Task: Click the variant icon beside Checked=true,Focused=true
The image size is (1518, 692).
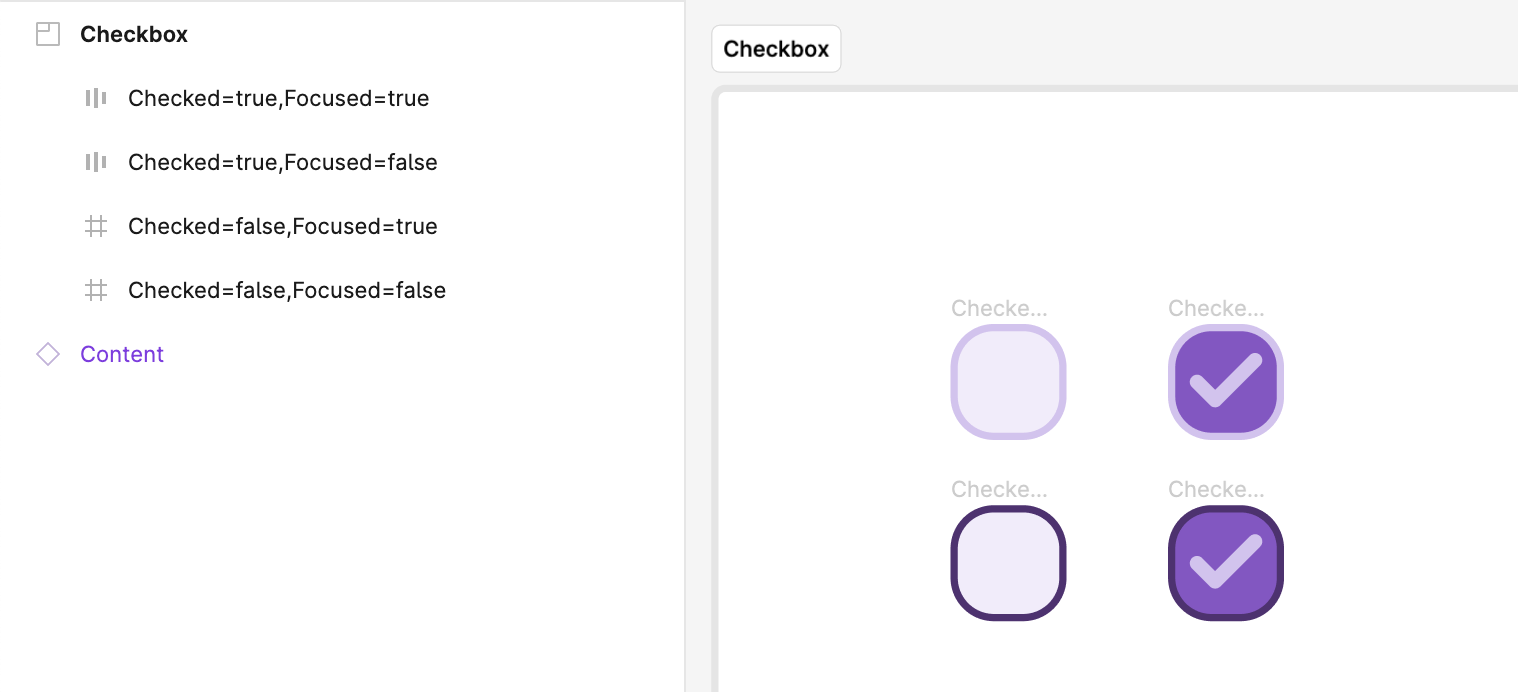Action: [x=95, y=98]
